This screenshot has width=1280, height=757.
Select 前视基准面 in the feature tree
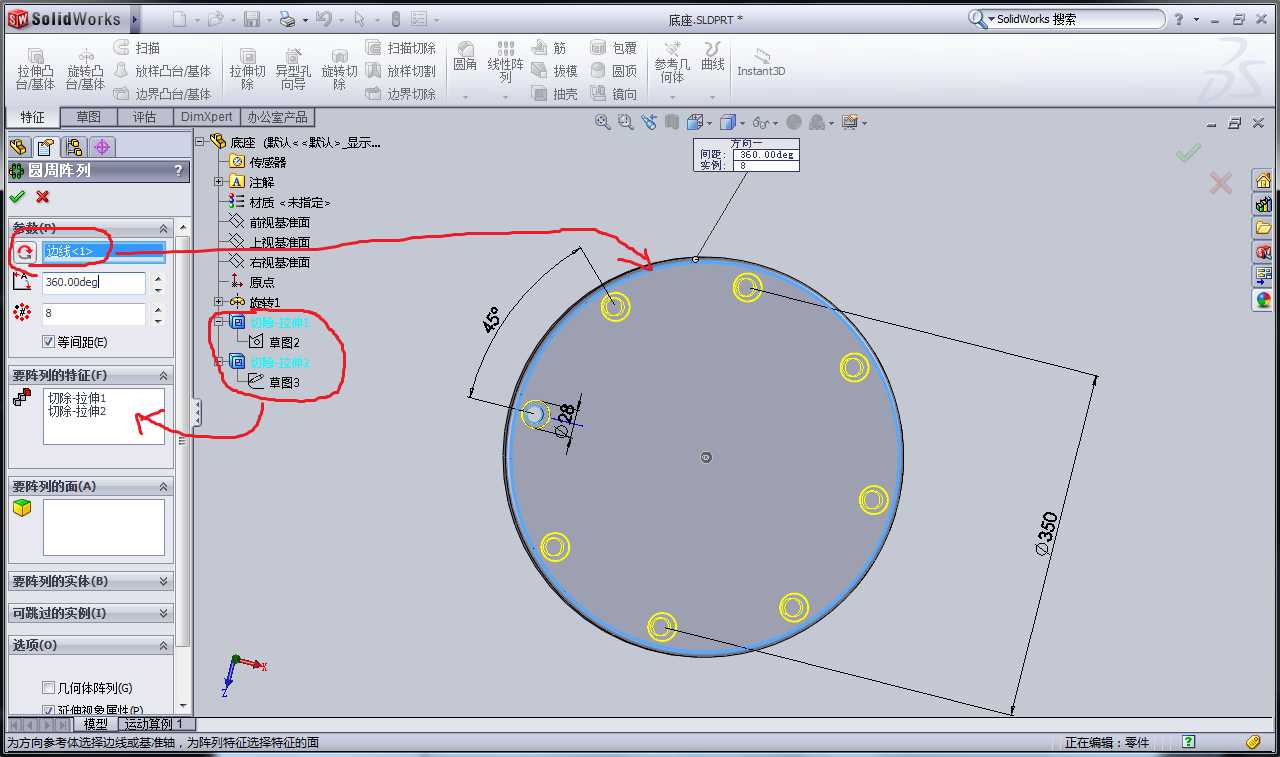(x=279, y=222)
